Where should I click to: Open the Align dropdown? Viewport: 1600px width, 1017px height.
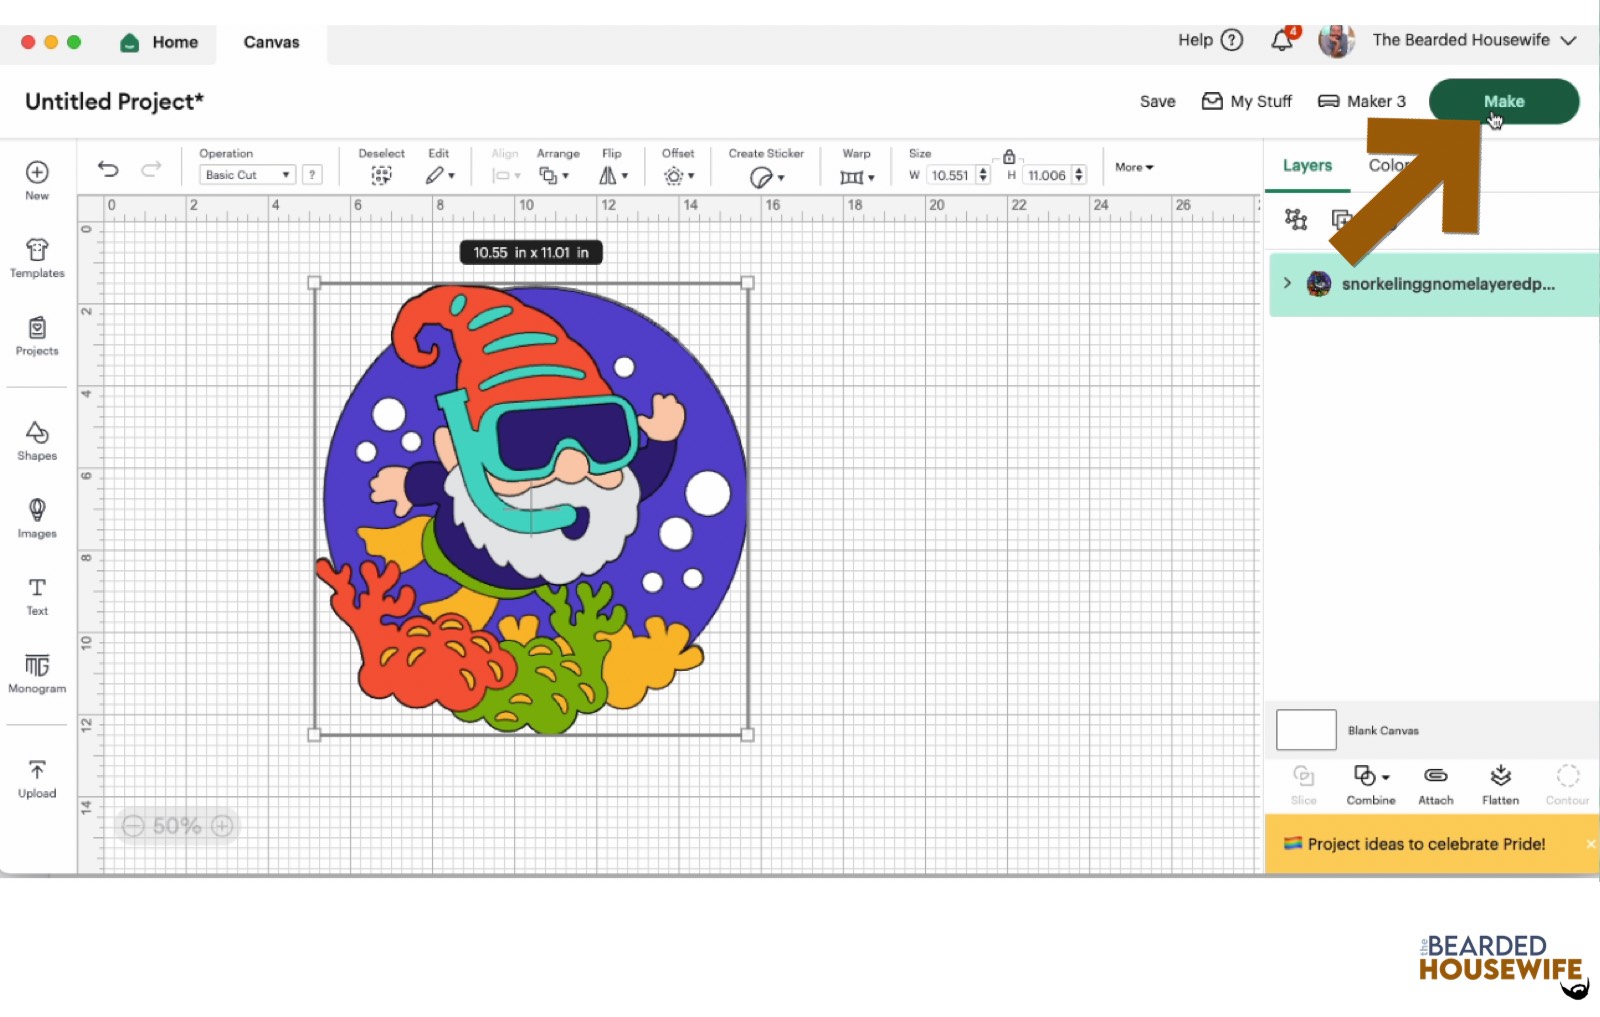point(506,175)
